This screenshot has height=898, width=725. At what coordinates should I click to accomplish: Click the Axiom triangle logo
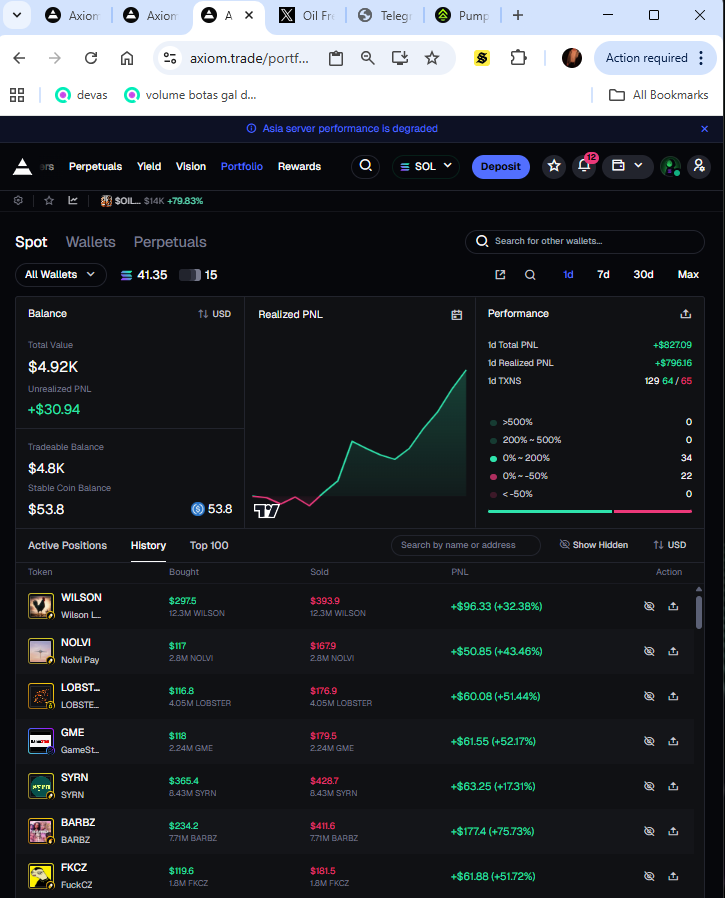(22, 167)
